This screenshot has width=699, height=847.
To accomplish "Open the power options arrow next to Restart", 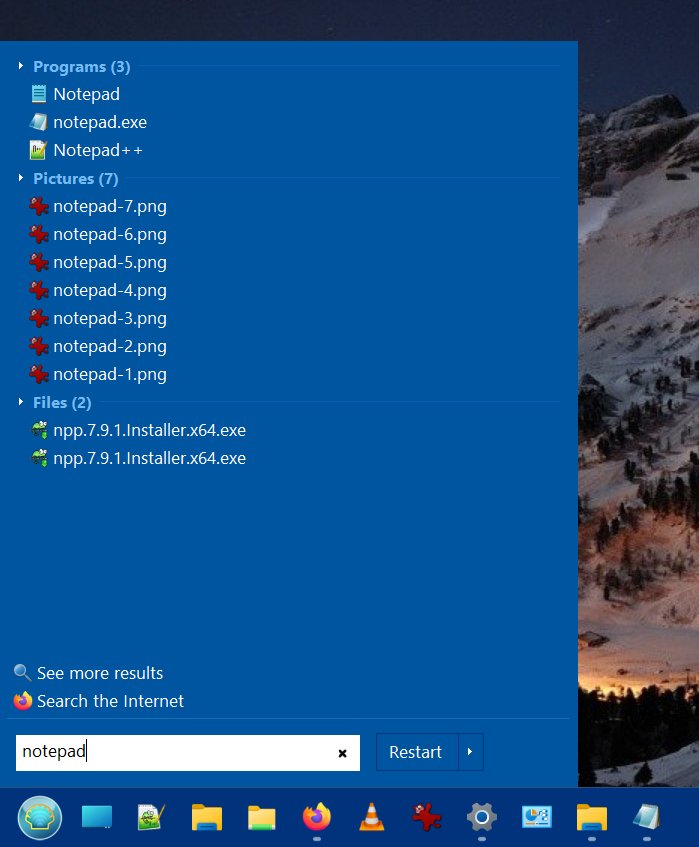I will [x=471, y=752].
